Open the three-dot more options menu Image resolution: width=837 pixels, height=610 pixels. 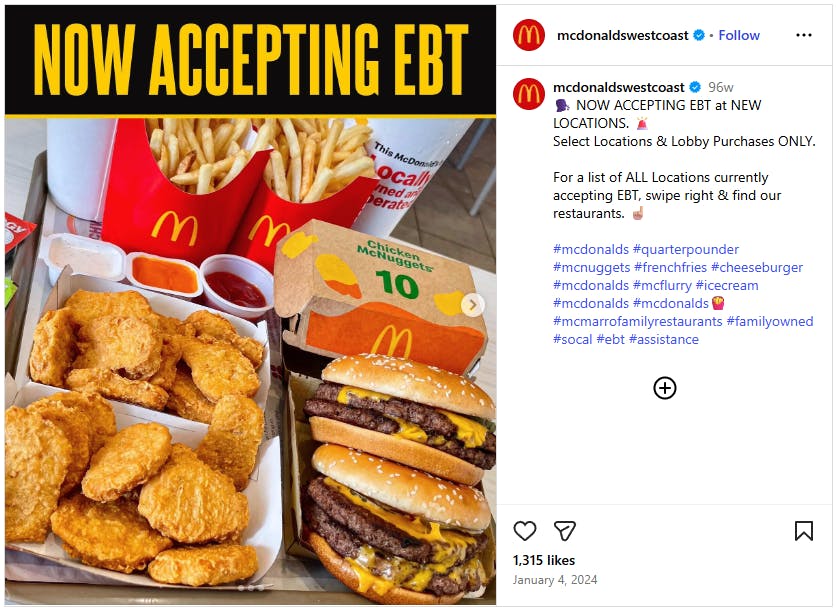[x=803, y=35]
